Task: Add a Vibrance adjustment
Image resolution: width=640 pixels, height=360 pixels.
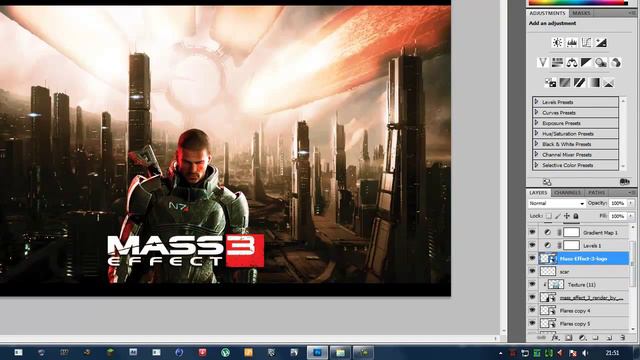Action: [543, 62]
